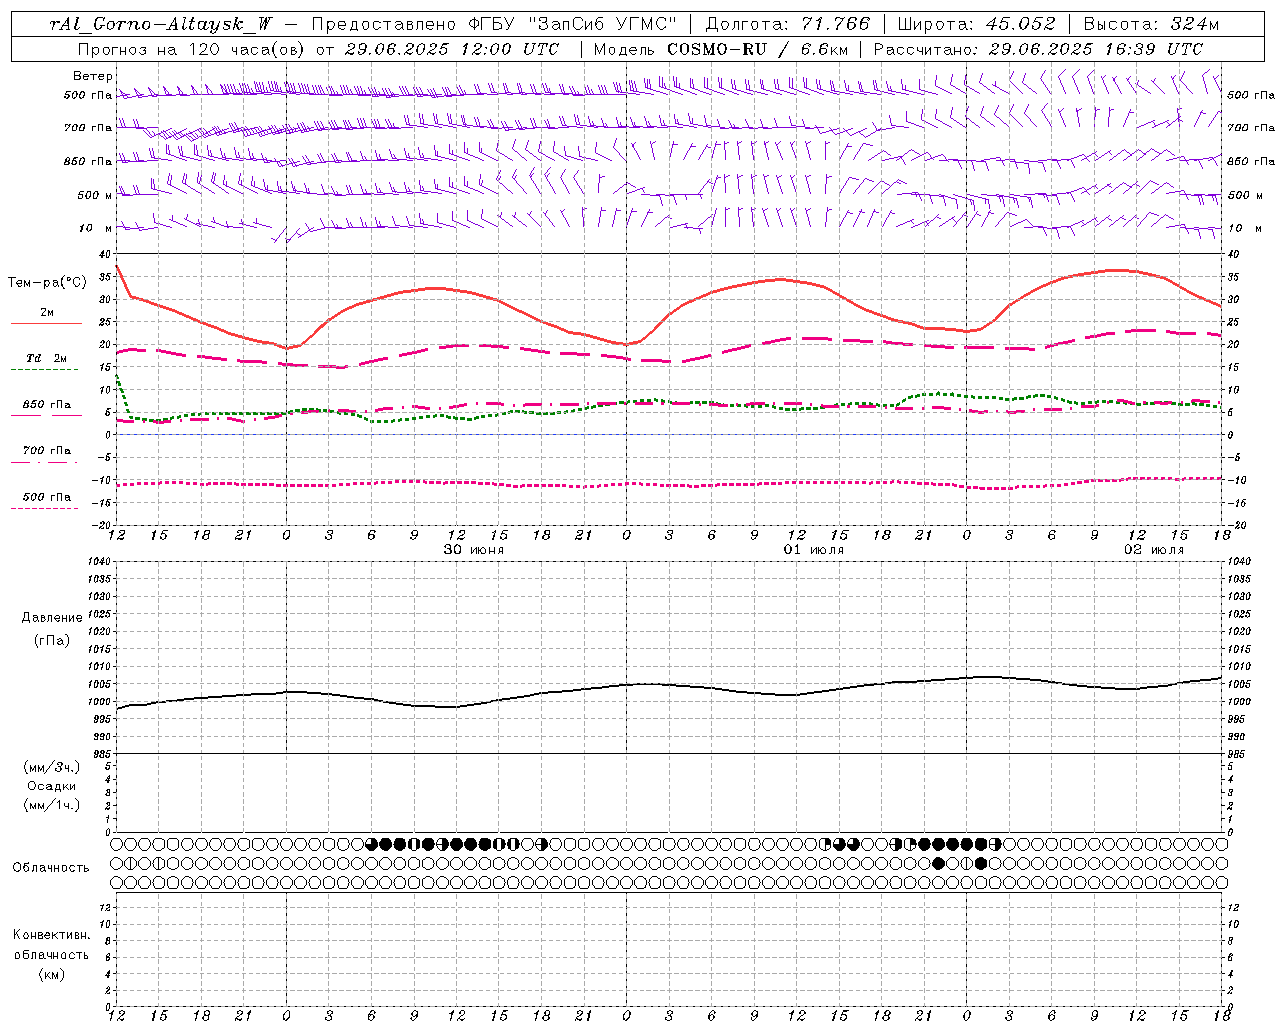Select the Модель COSMO-RU / 6.6км text

click(722, 49)
